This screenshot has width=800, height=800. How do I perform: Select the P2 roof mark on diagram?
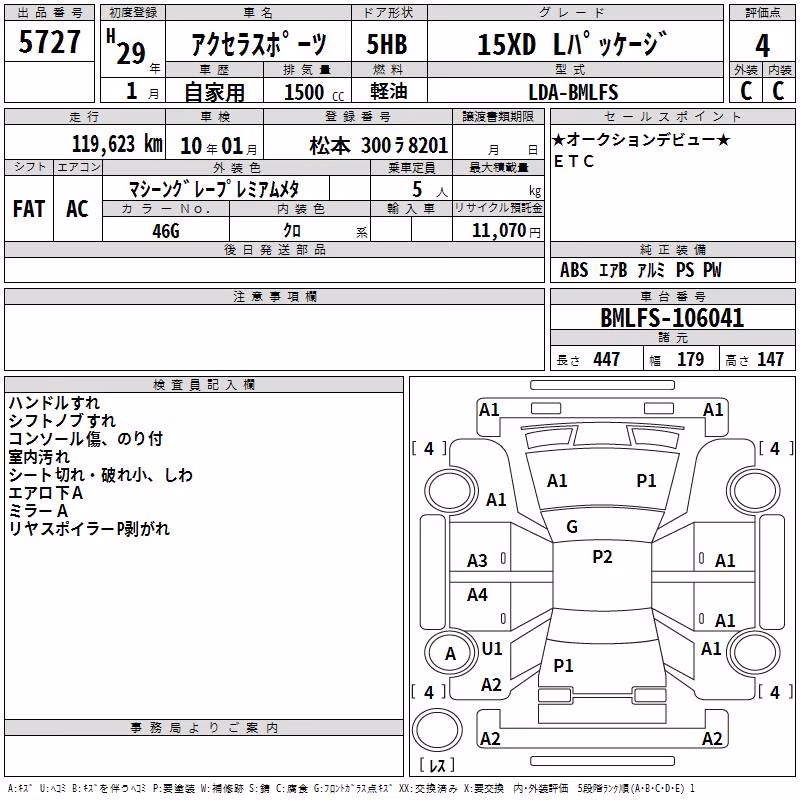point(602,557)
